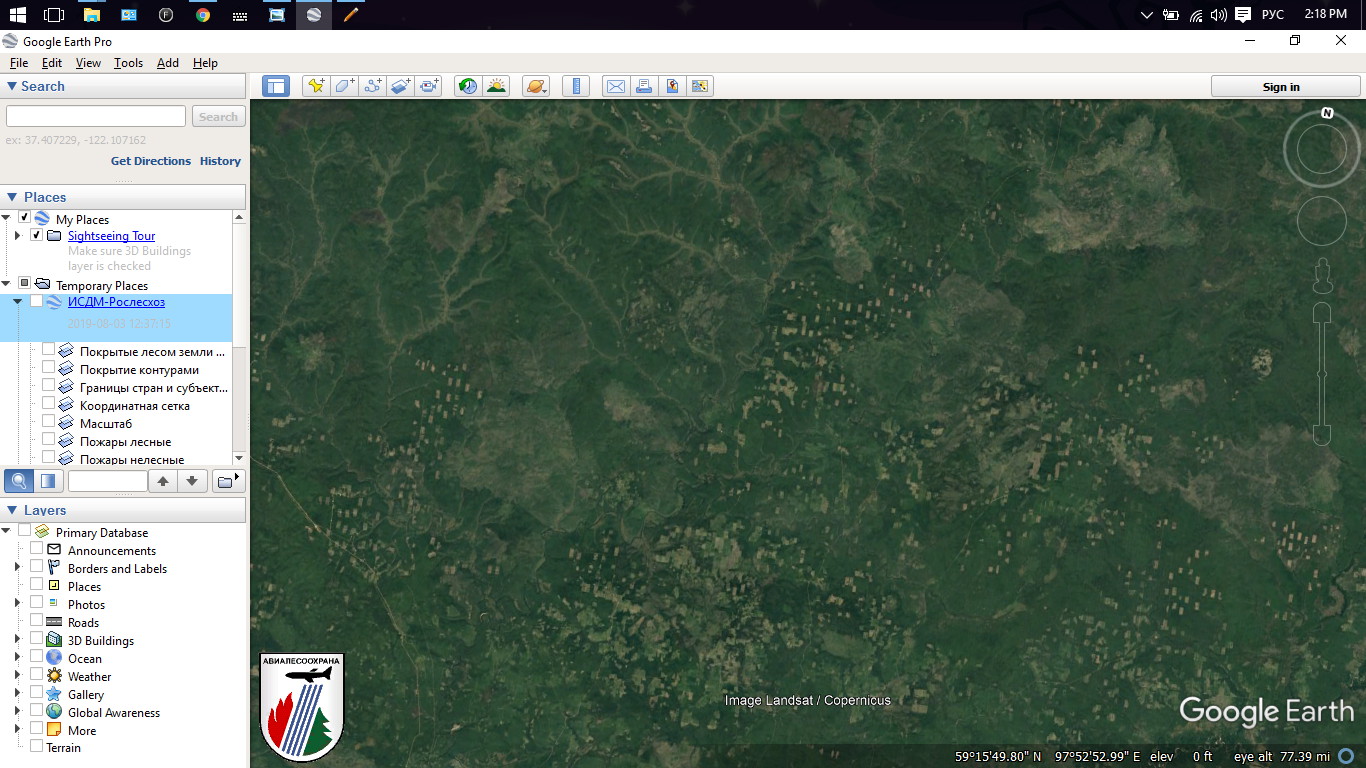
Task: Click the magnifier search-places icon under Places
Action: 18,481
